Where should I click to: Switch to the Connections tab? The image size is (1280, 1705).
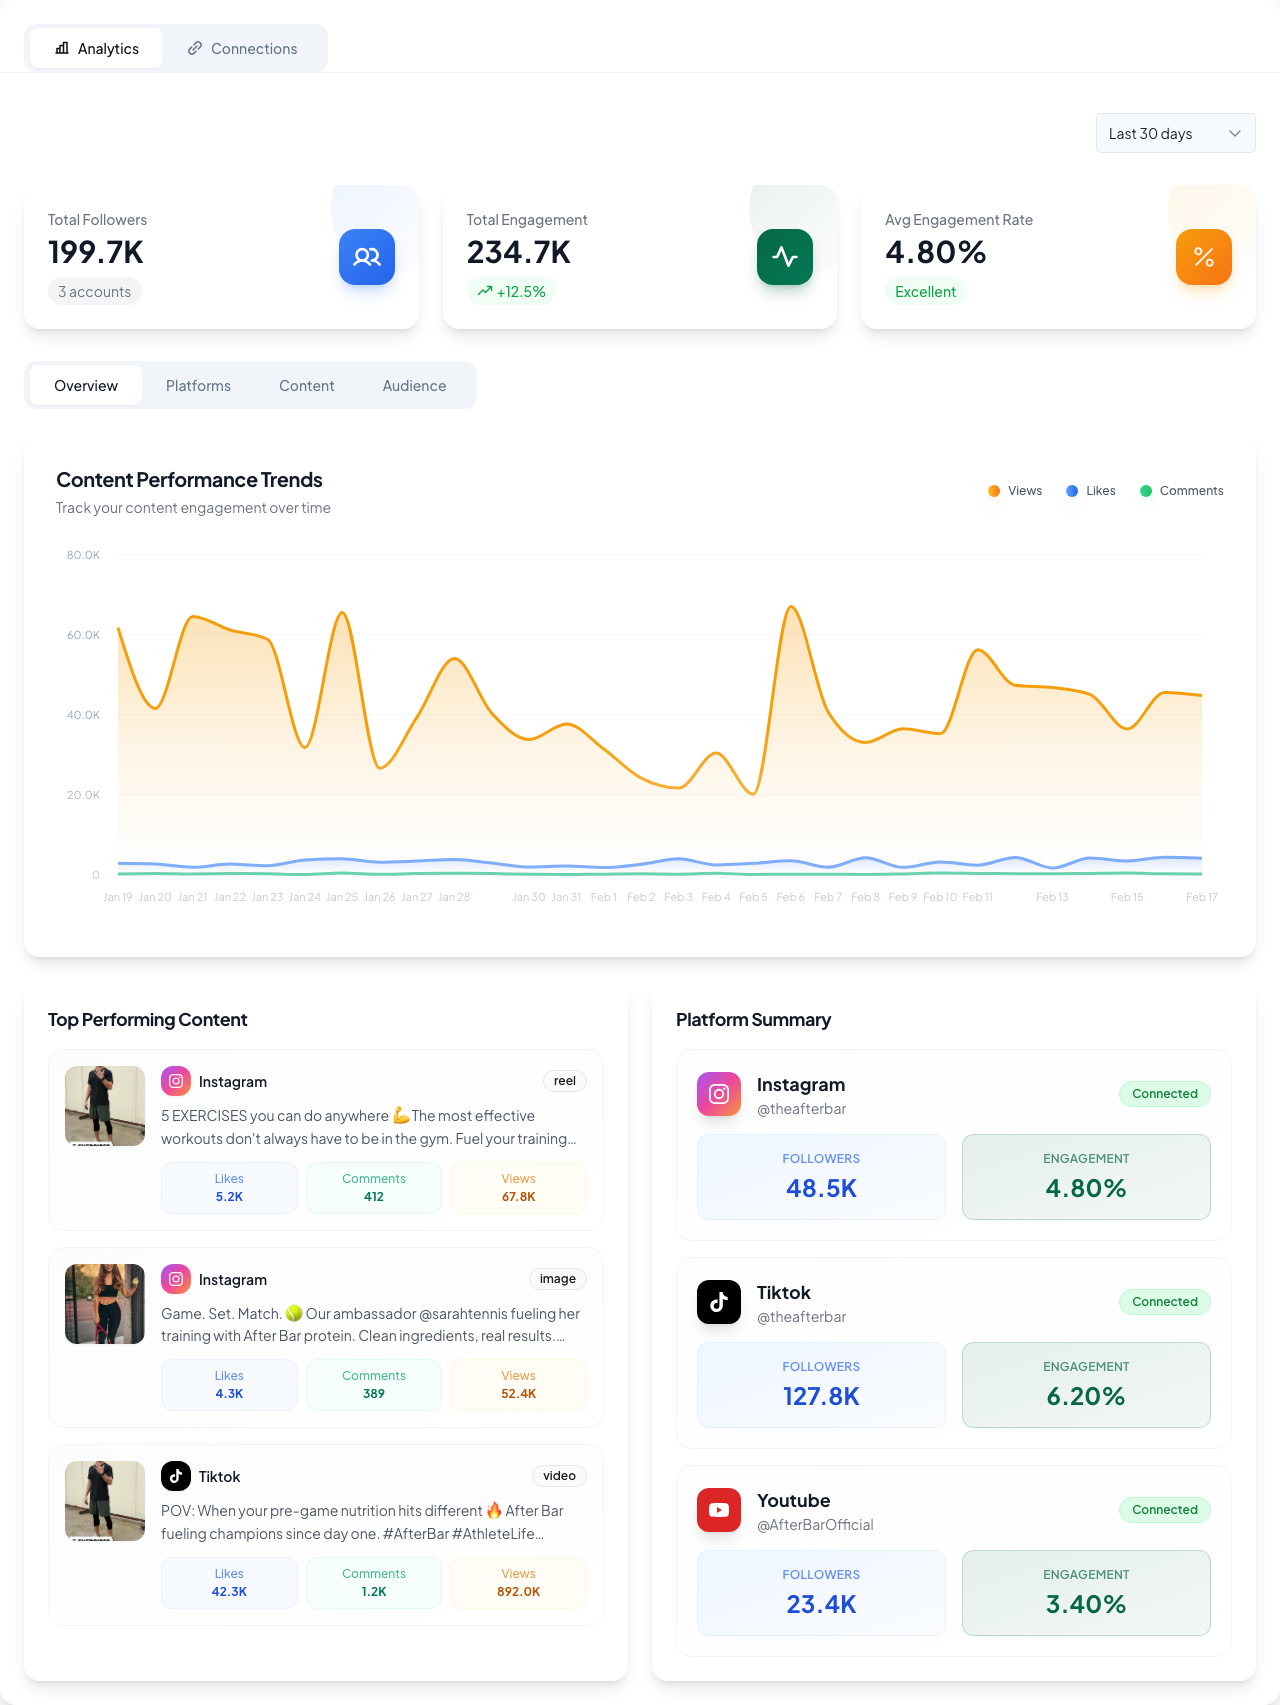pyautogui.click(x=243, y=48)
